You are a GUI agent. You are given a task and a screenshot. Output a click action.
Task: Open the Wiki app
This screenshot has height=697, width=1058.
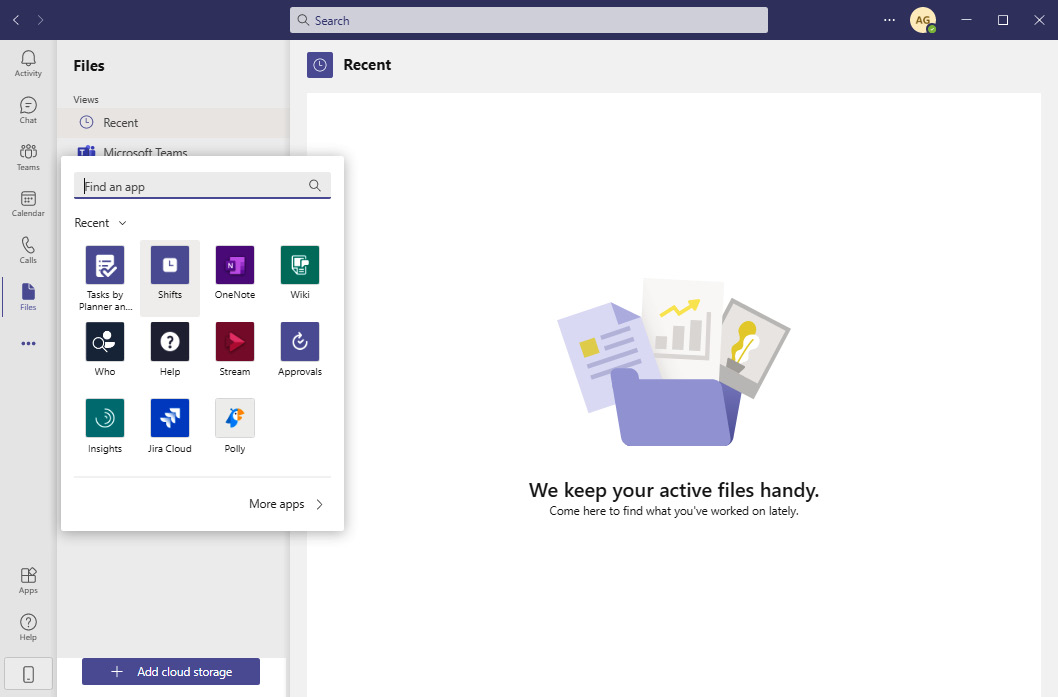point(300,273)
